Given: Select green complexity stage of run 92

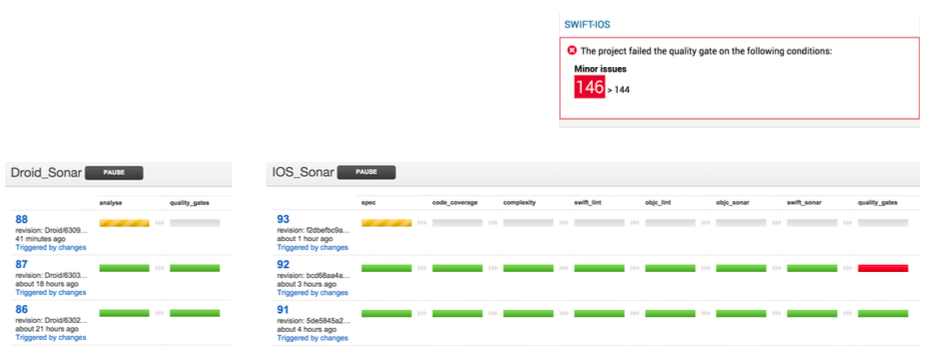Looking at the screenshot, I should tap(529, 268).
